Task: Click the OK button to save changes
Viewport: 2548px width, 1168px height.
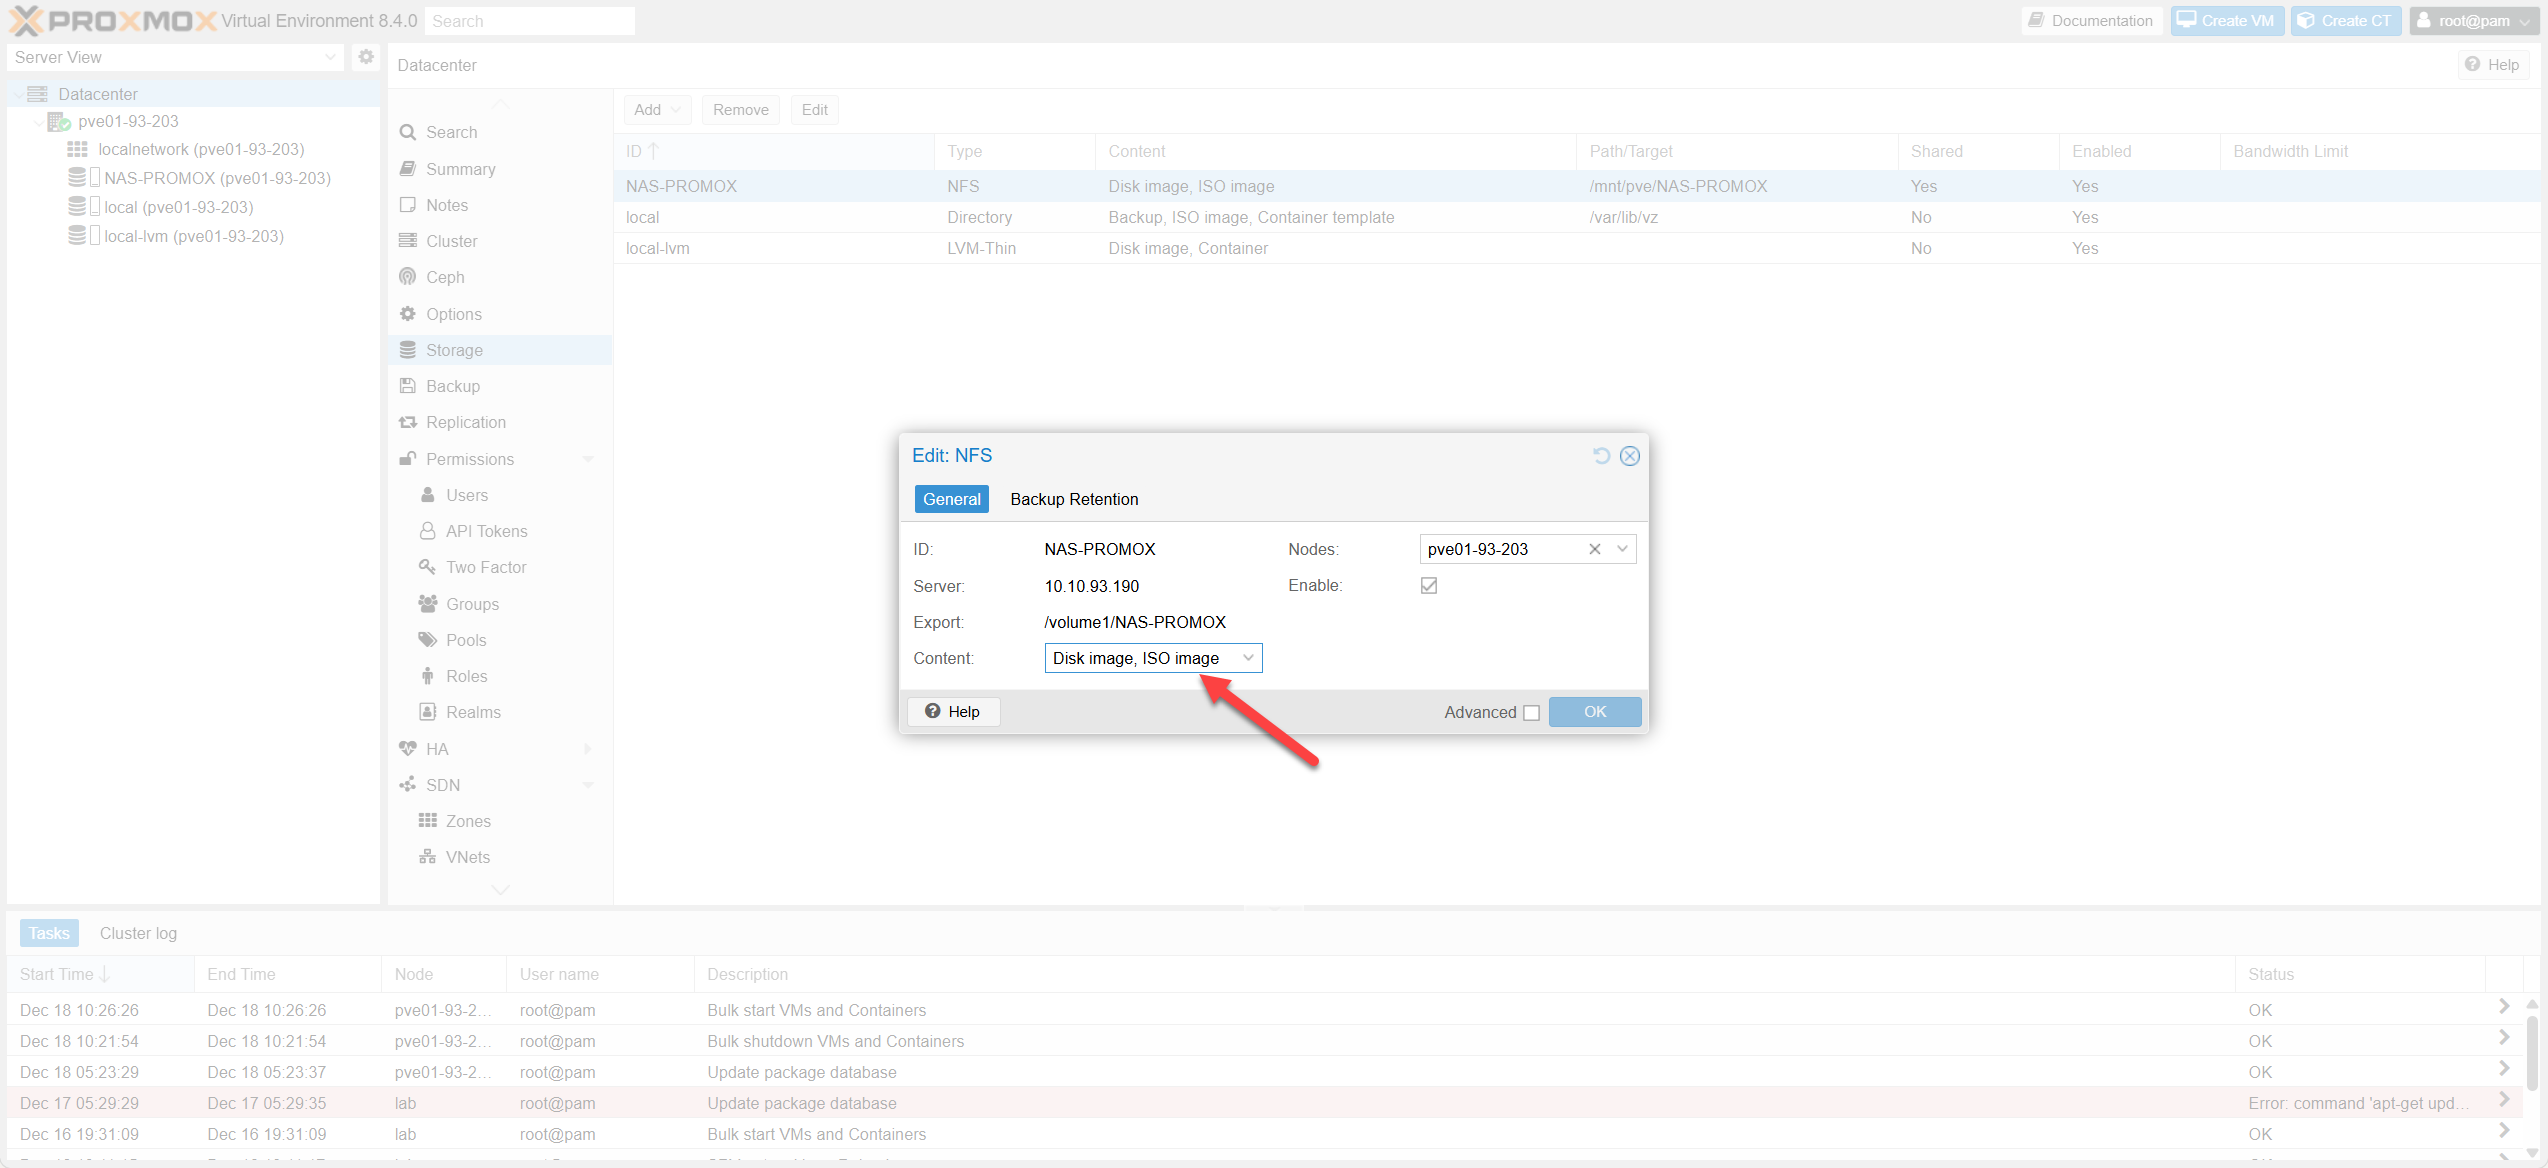Action: 1593,711
